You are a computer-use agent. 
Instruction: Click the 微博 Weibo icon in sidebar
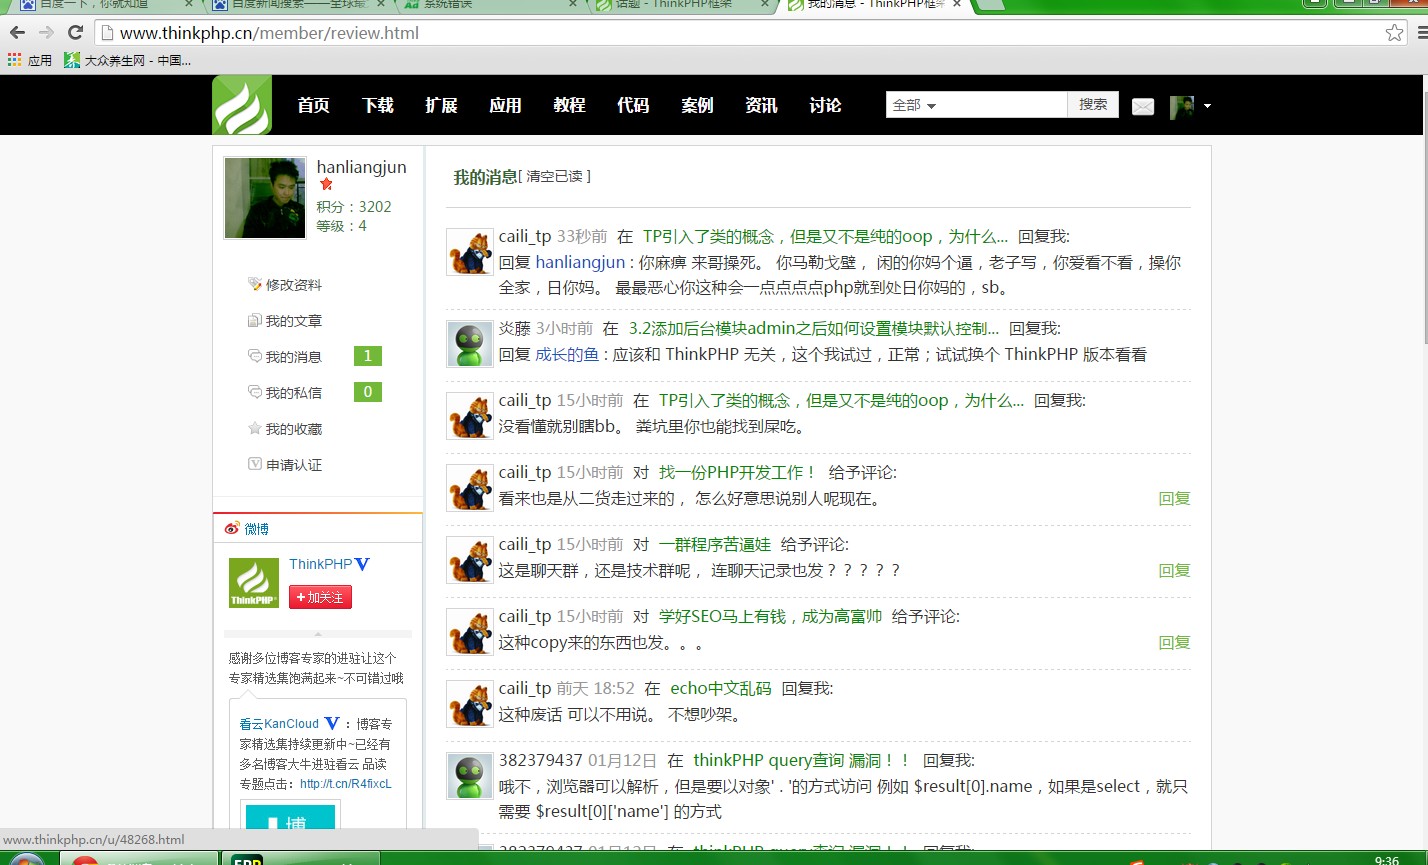[232, 528]
